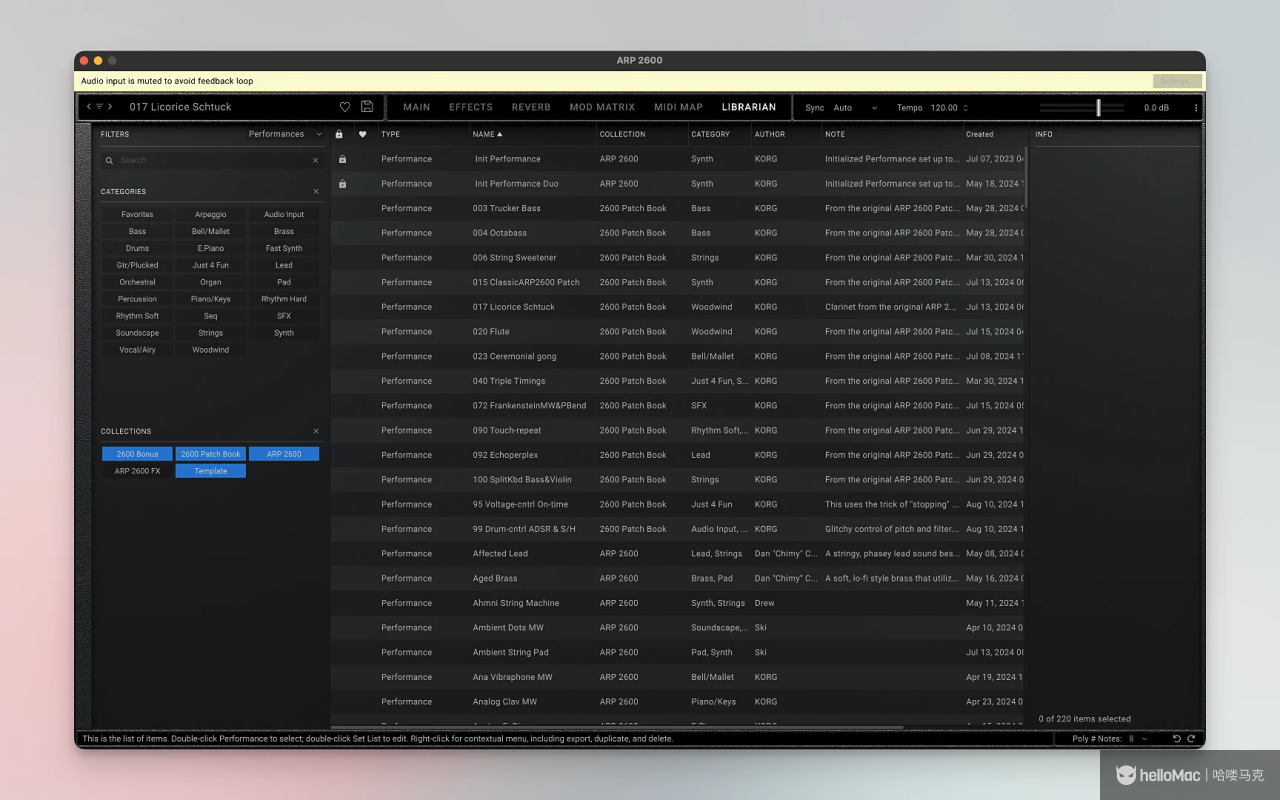The height and width of the screenshot is (800, 1280).
Task: Sort the list by NAME column
Action: (x=488, y=134)
